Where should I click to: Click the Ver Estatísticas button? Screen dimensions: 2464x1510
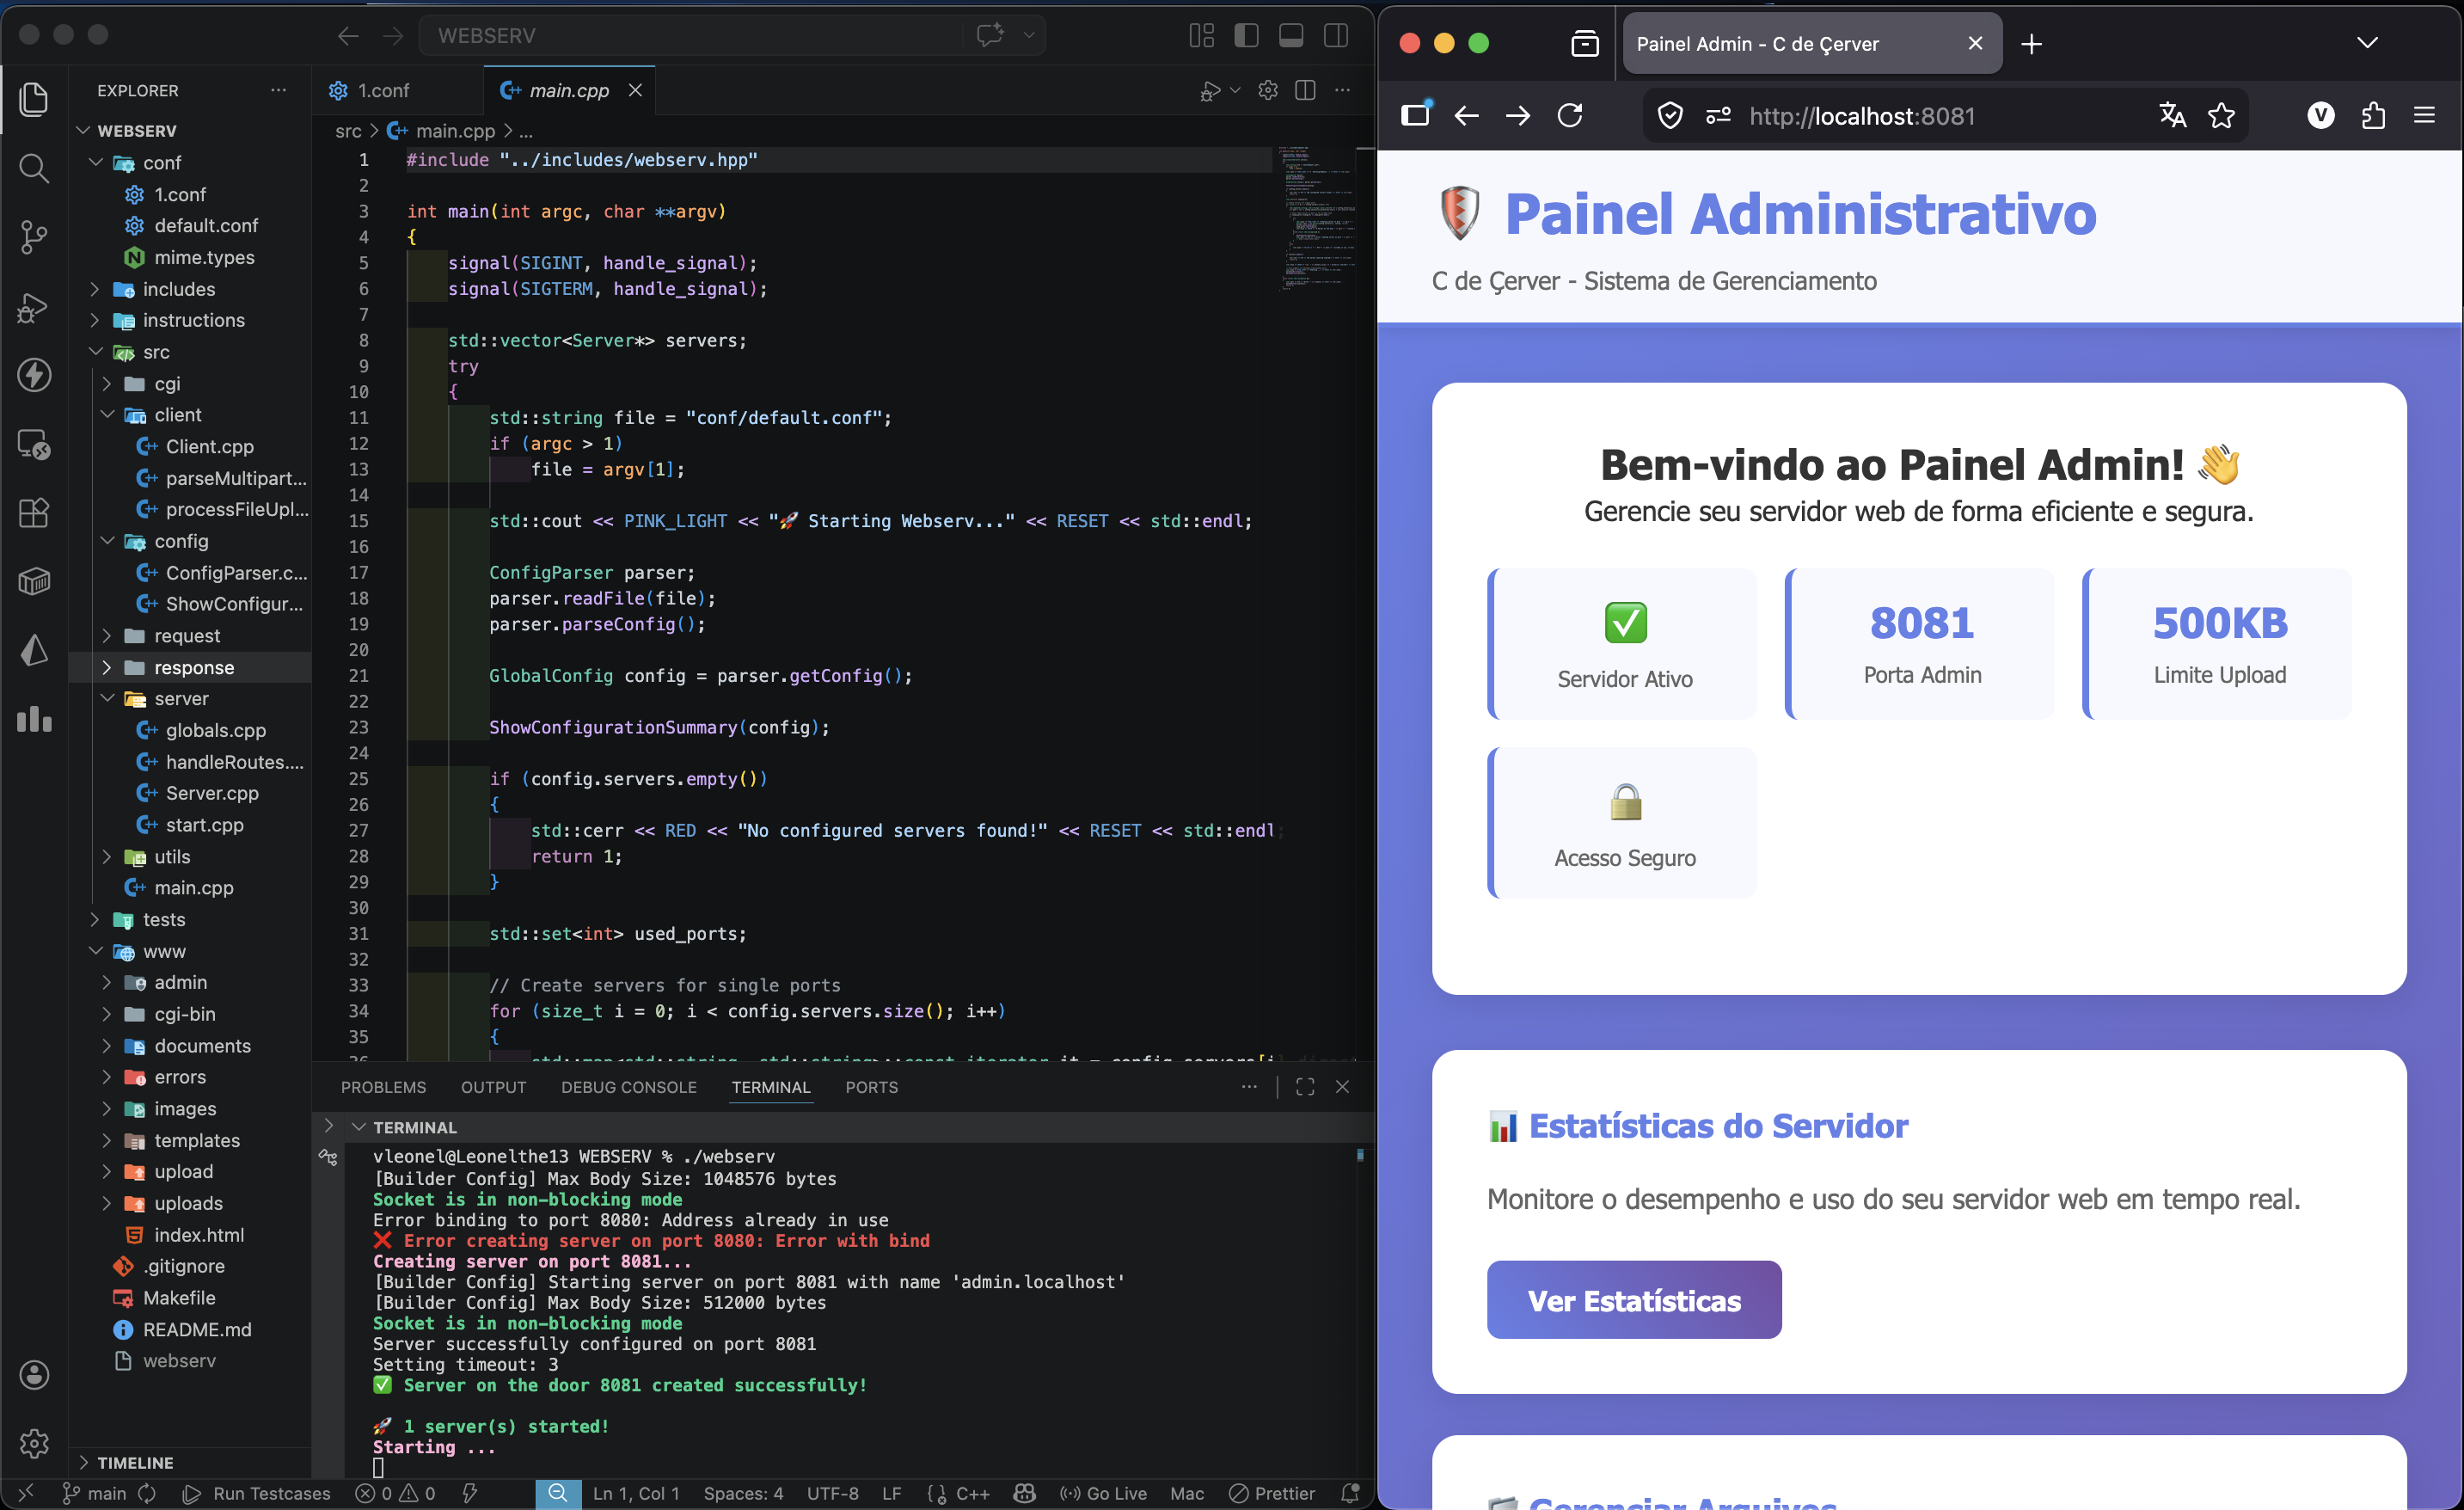(1633, 1300)
